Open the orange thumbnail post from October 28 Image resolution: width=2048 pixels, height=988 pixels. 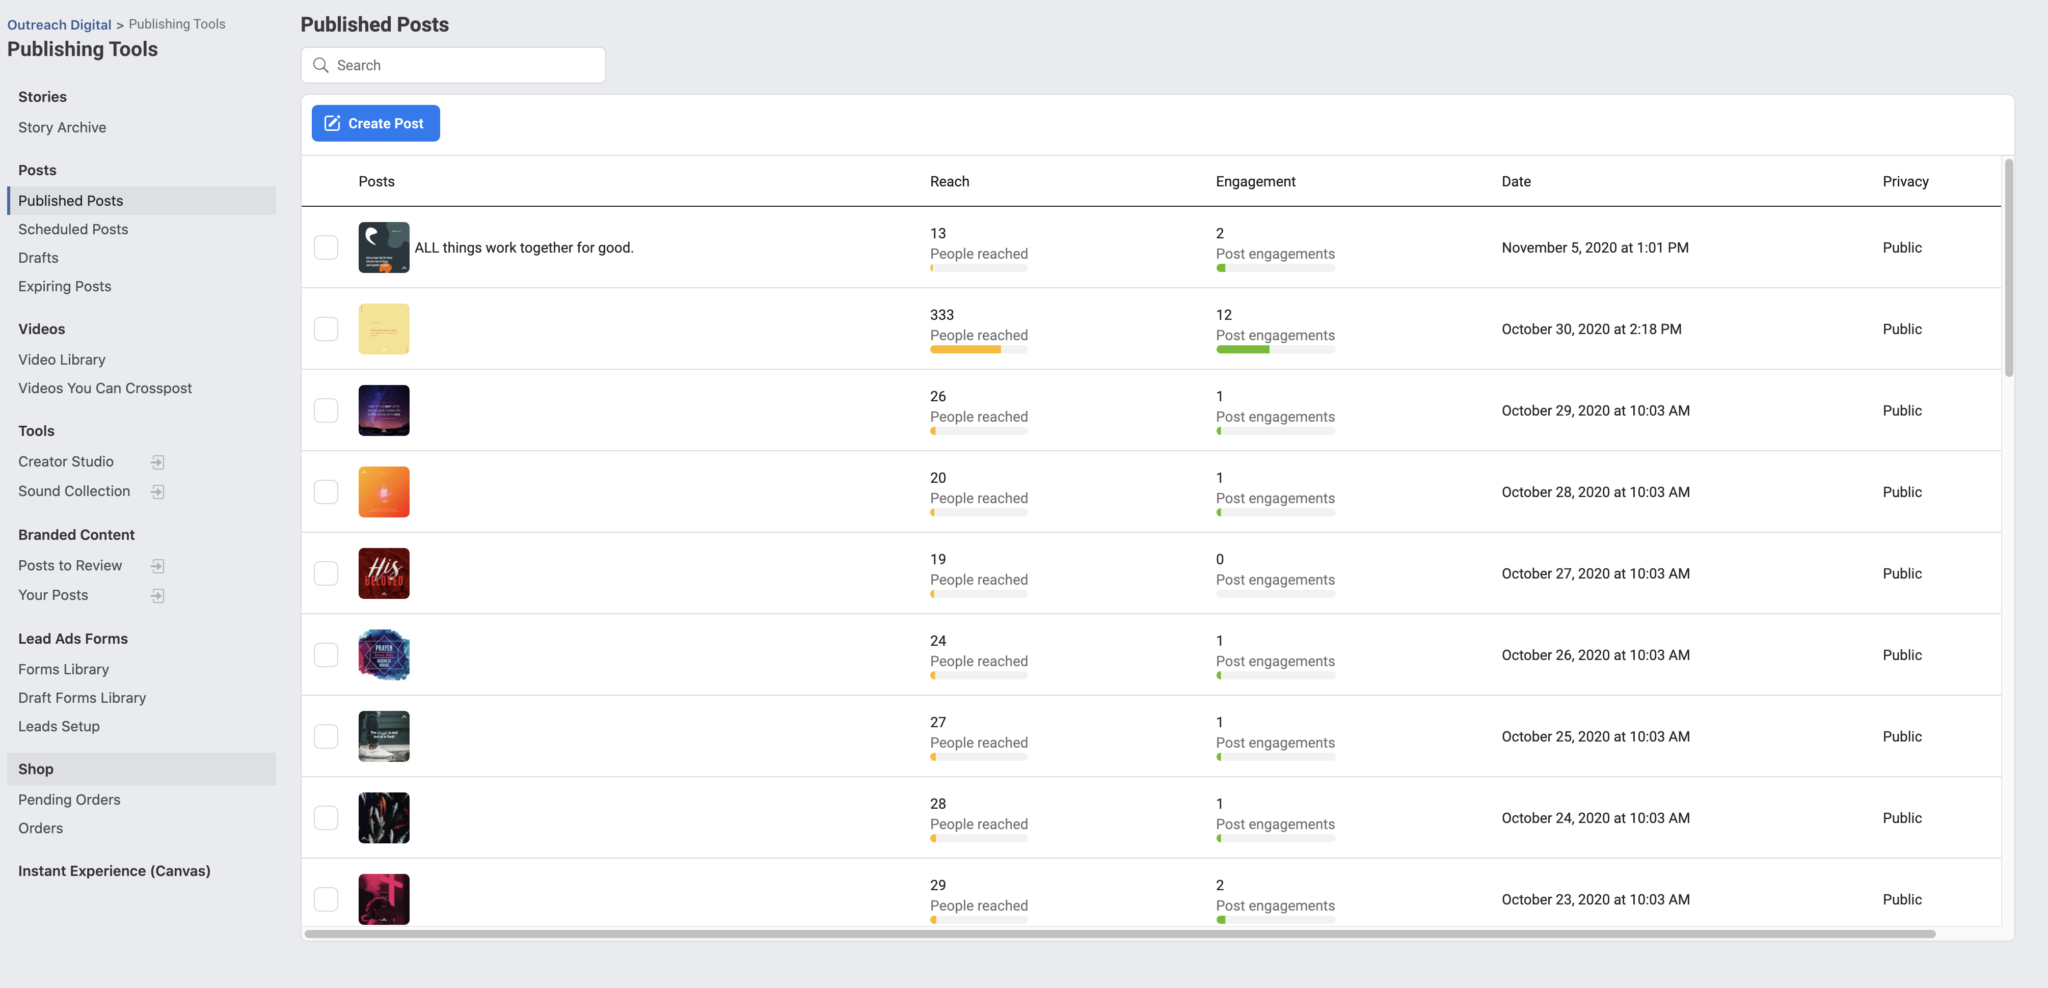(384, 492)
